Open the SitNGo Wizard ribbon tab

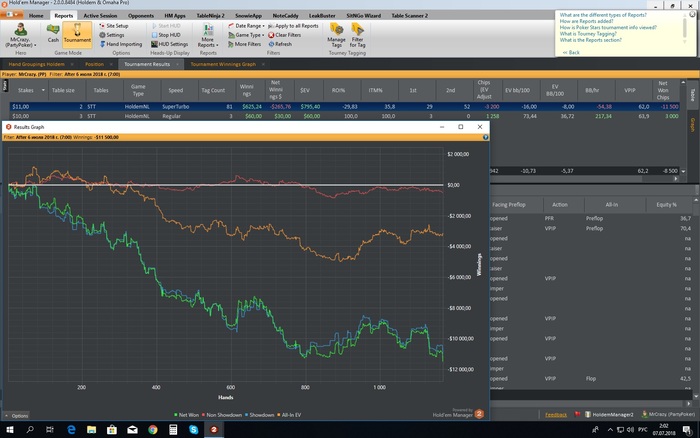coord(363,15)
